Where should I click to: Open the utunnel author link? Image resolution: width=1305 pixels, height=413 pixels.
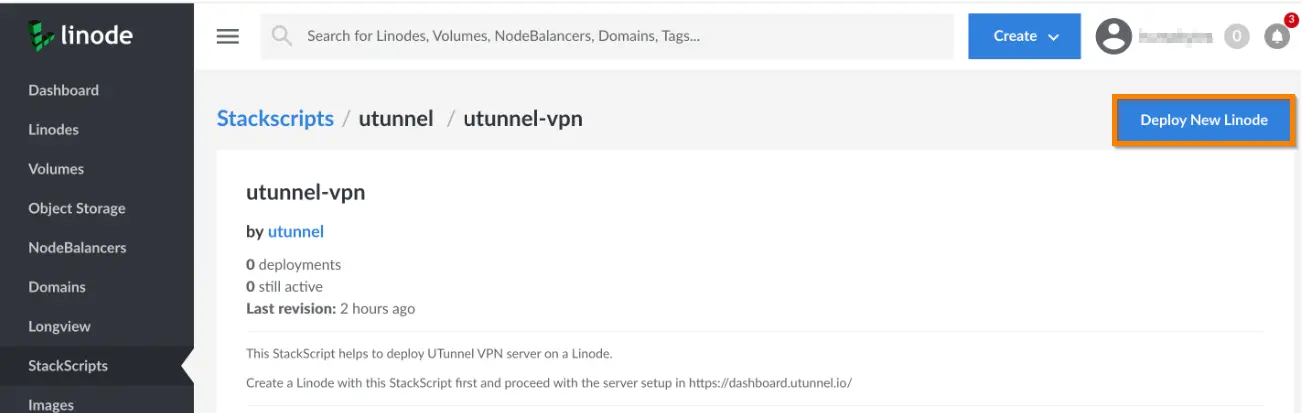pyautogui.click(x=296, y=231)
